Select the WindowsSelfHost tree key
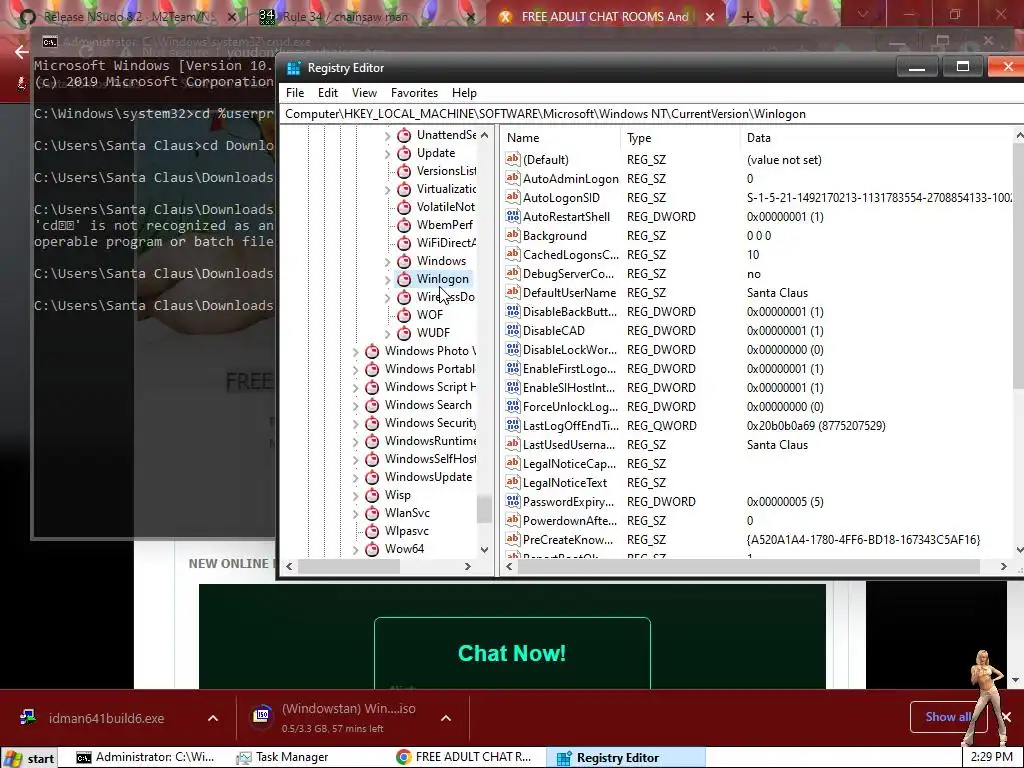The height and width of the screenshot is (768, 1024). point(430,459)
